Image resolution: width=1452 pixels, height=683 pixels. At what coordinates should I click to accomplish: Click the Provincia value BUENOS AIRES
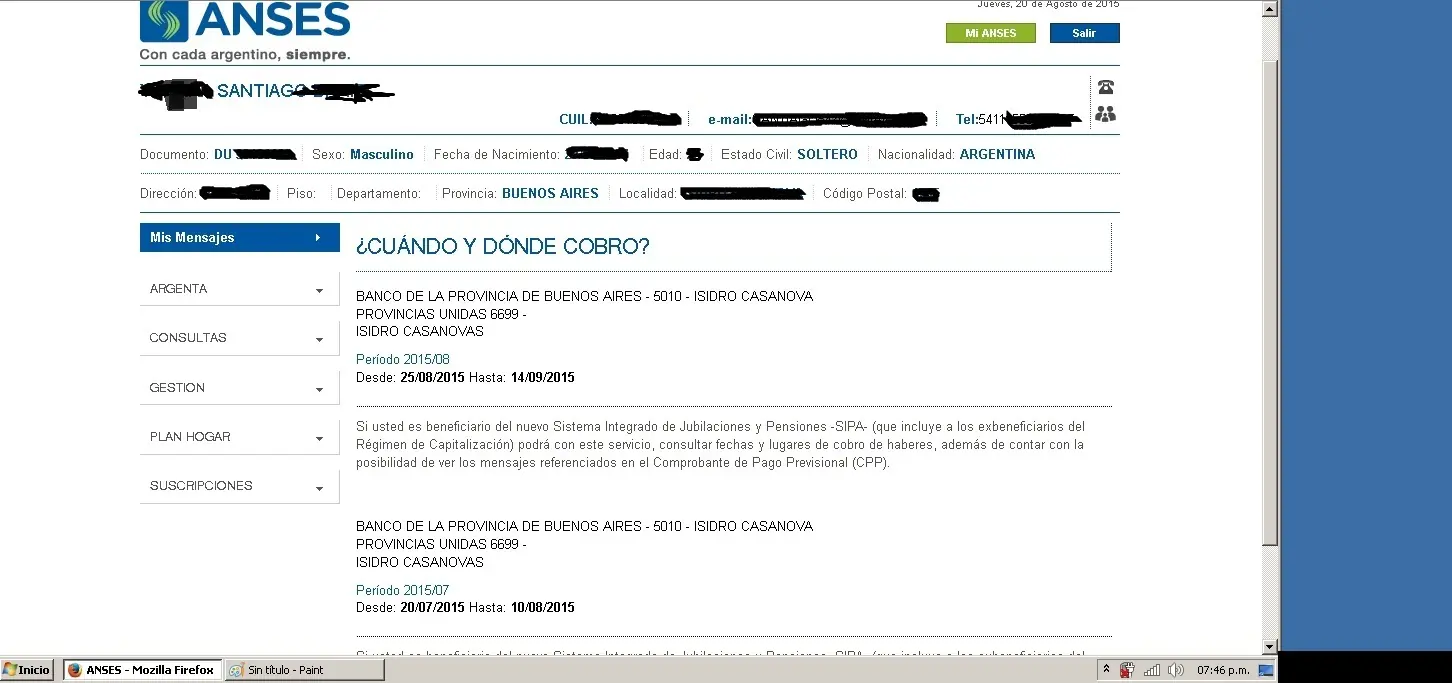point(550,194)
